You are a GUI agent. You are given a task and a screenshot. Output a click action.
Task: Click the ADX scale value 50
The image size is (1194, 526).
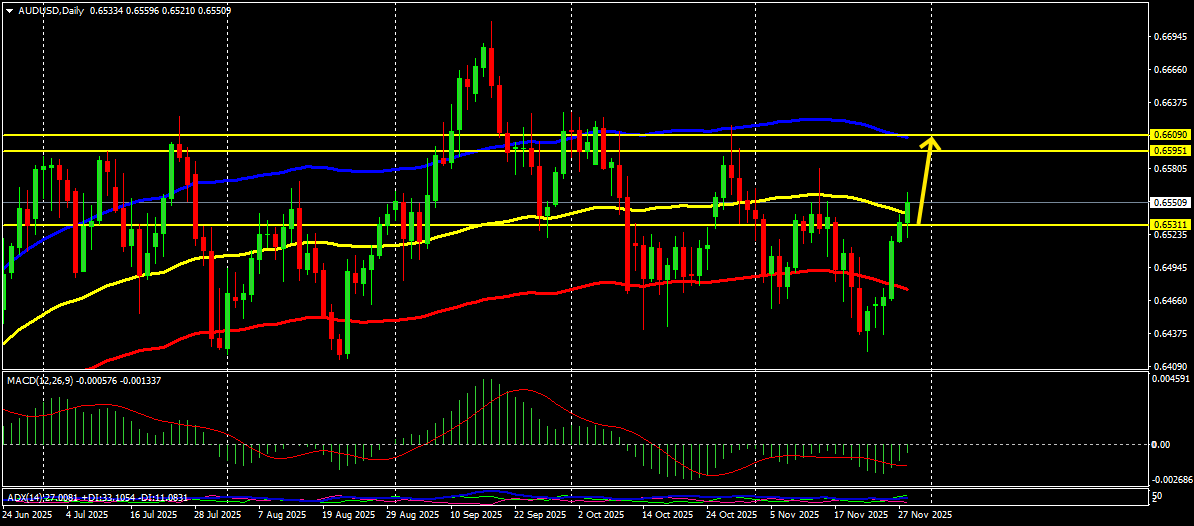click(1158, 497)
